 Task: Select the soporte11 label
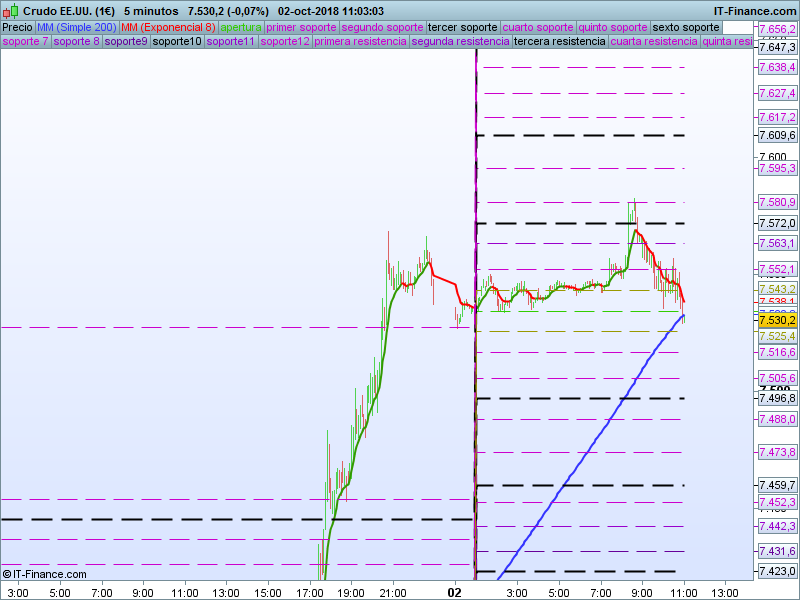(x=231, y=41)
